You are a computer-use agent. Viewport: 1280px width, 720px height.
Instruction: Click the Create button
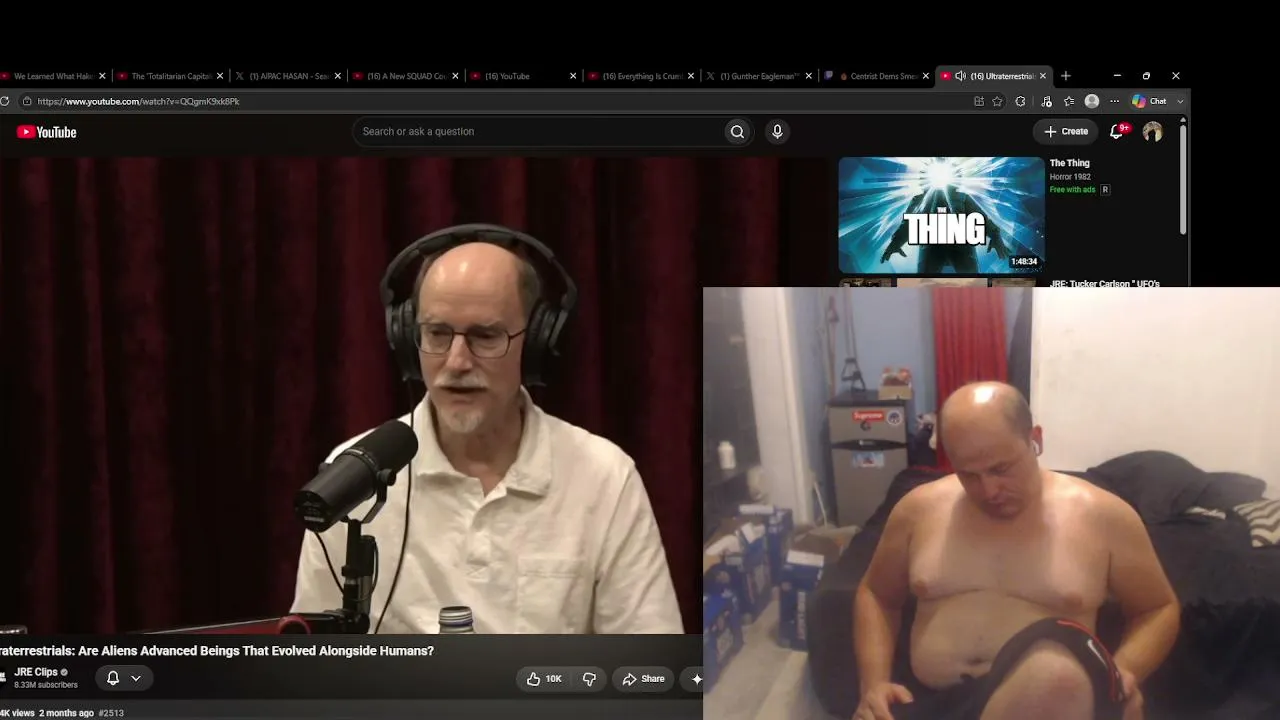(1066, 131)
